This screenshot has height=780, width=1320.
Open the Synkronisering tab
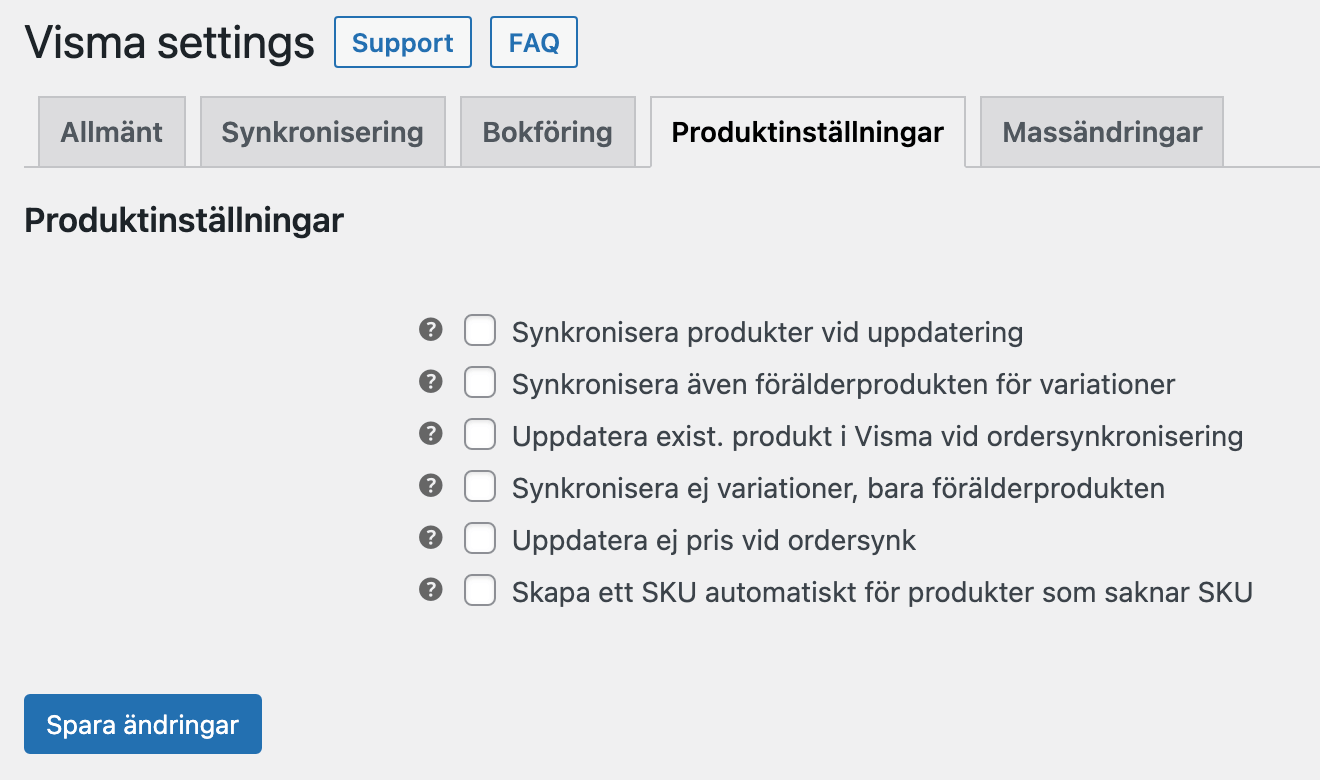[322, 132]
